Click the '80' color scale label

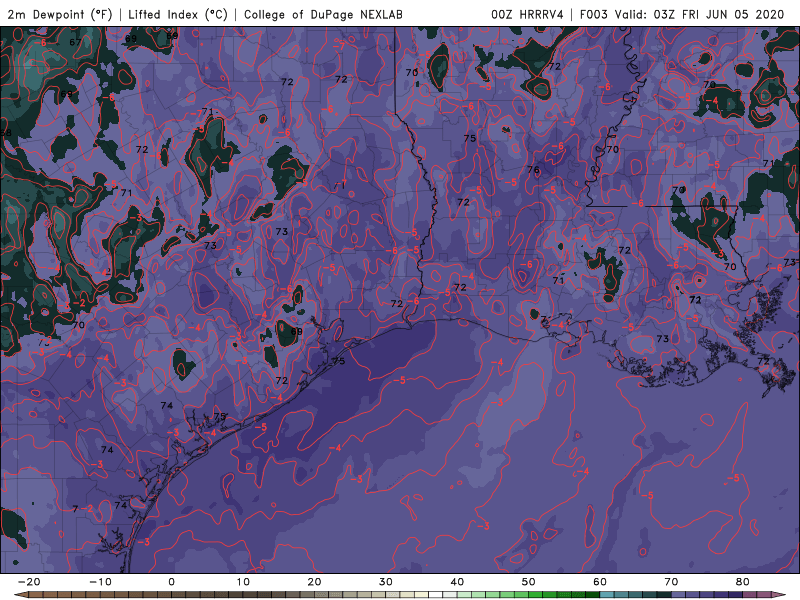[x=743, y=582]
